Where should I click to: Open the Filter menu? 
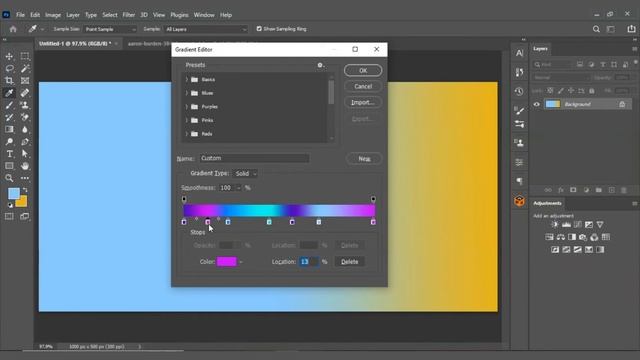pyautogui.click(x=129, y=15)
